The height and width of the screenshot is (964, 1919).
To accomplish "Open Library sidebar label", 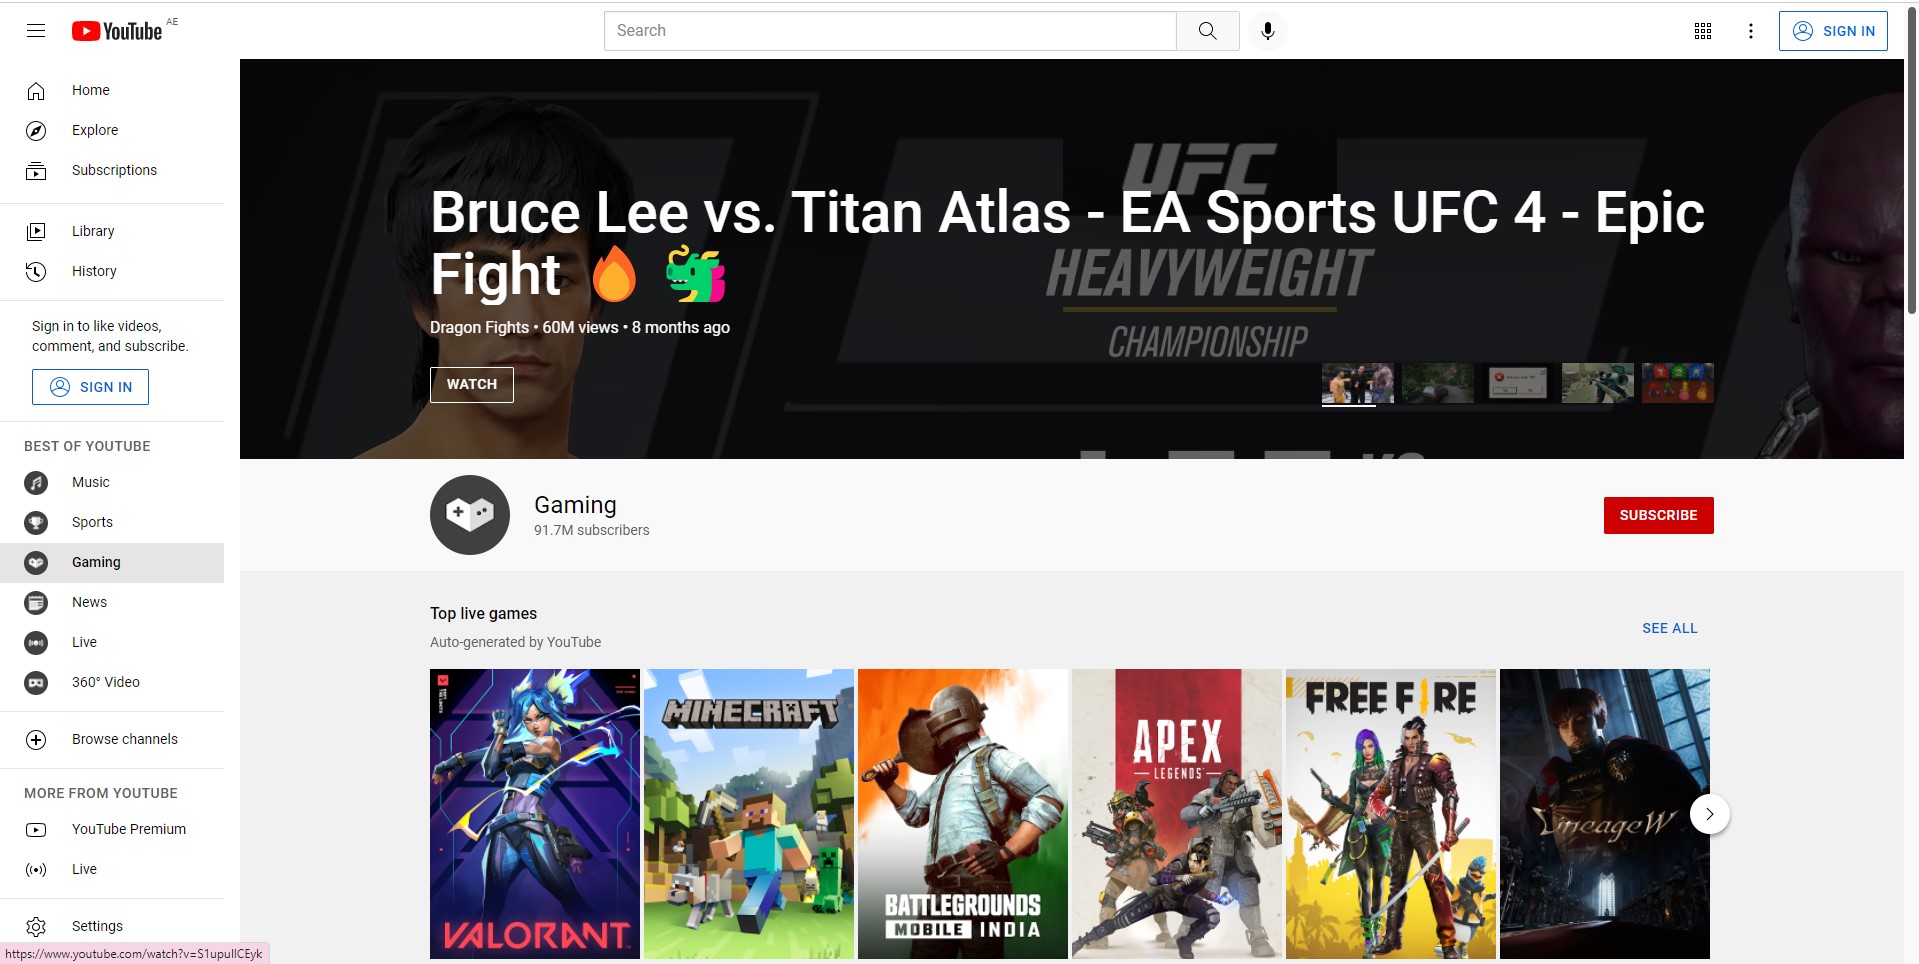I will 93,231.
